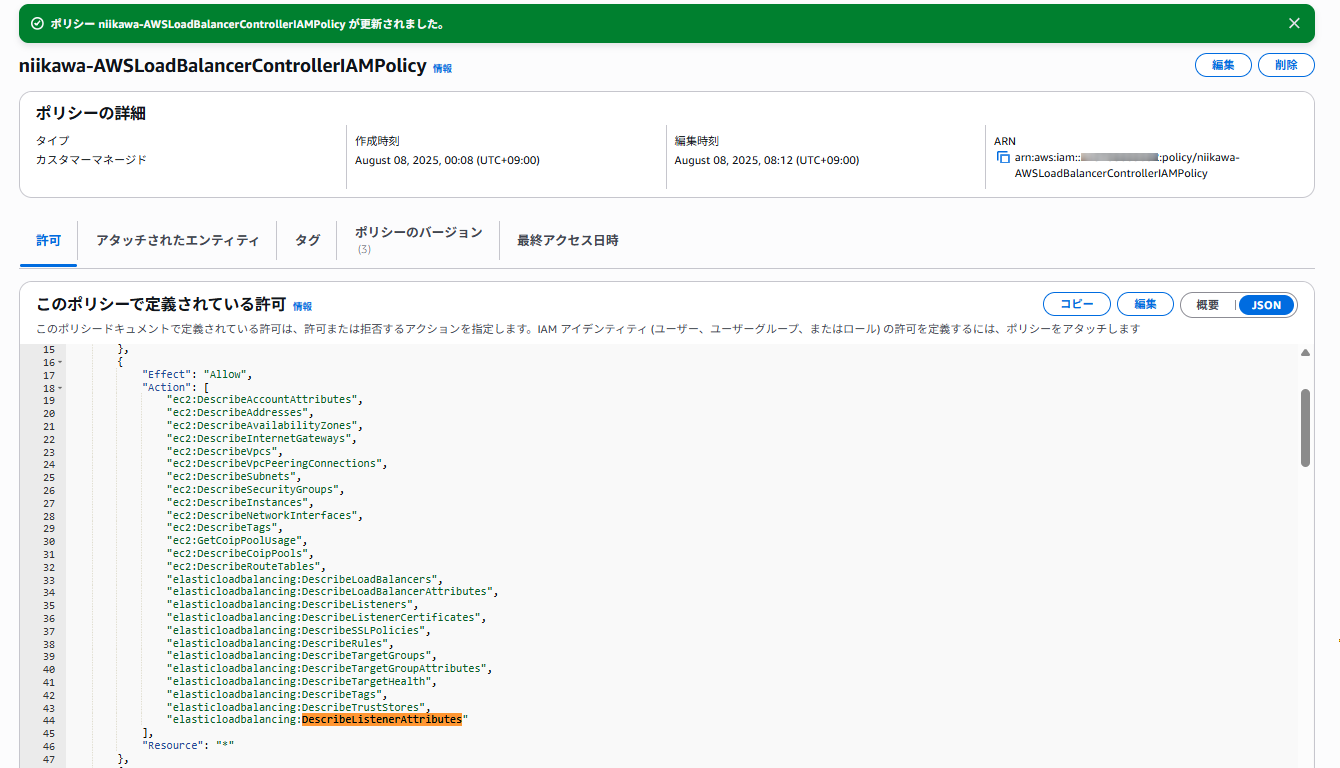Click 情報 link beside このポリシーで定義されている許可
Viewport: 1340px width, 768px height.
[x=302, y=306]
